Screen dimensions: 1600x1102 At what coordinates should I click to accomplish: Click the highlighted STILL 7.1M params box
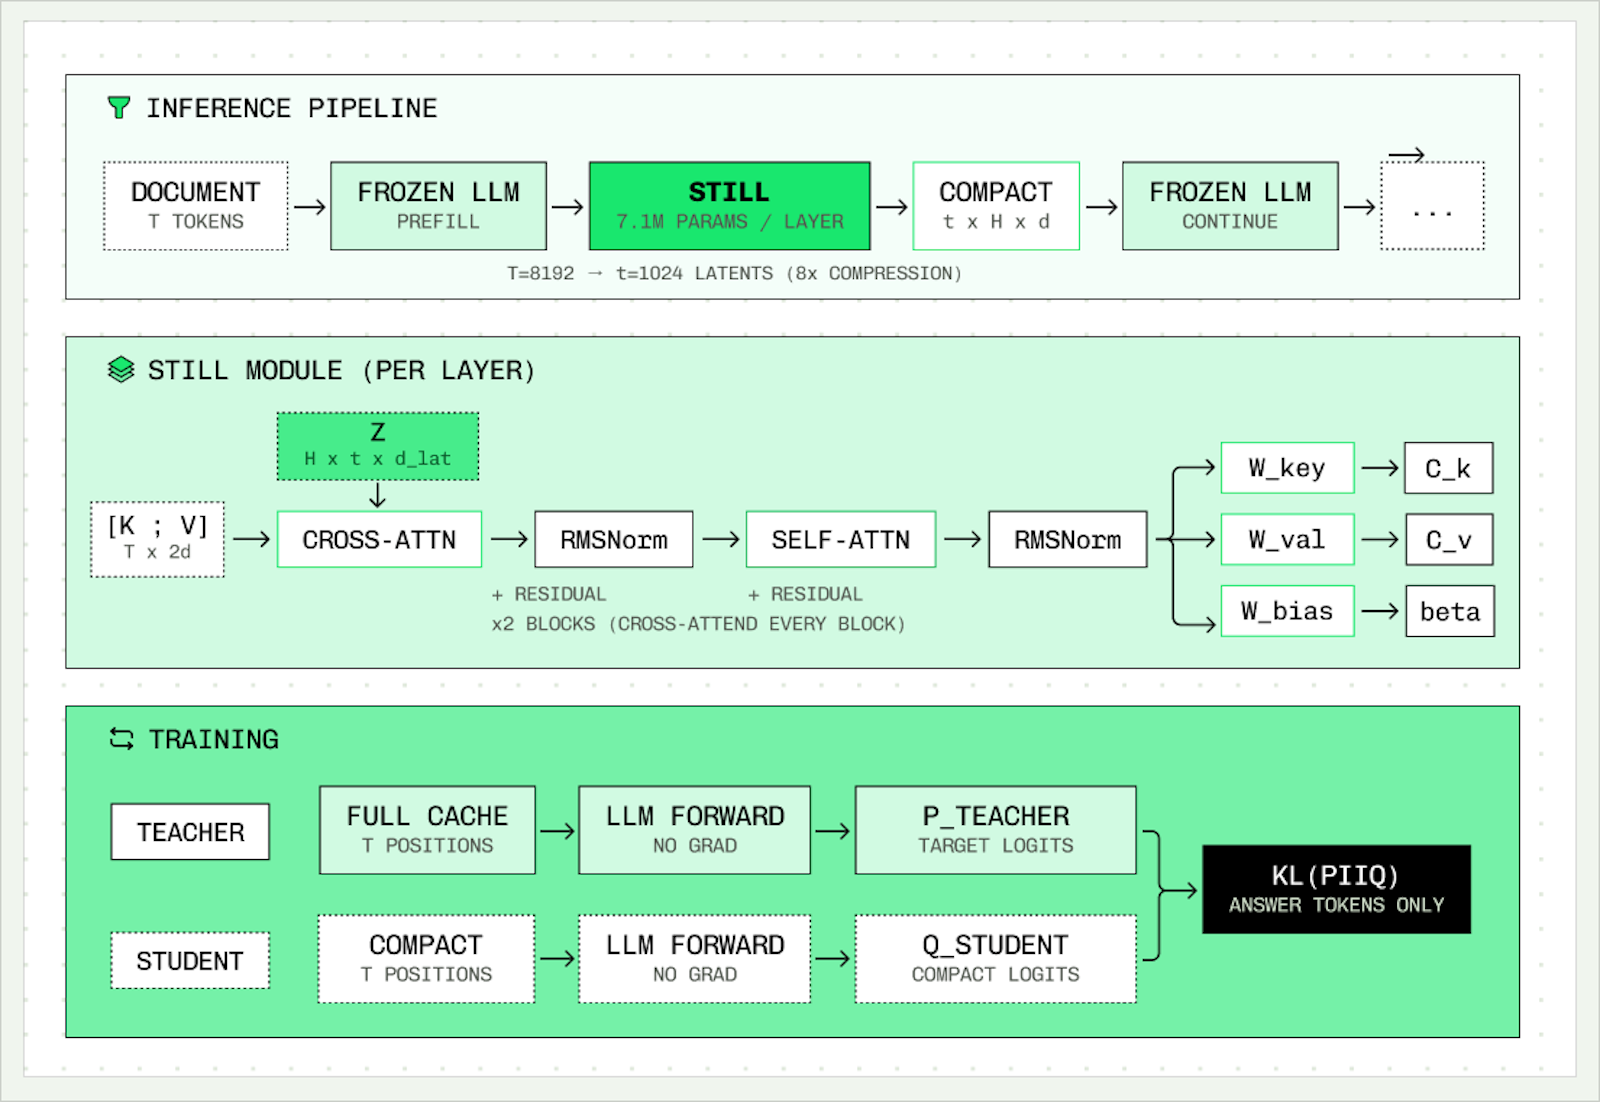729,206
